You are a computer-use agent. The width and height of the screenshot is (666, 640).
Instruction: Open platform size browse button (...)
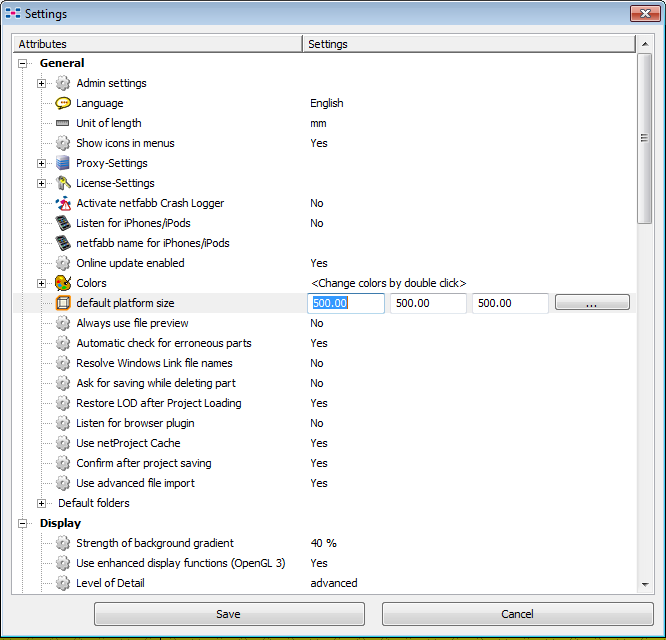592,303
